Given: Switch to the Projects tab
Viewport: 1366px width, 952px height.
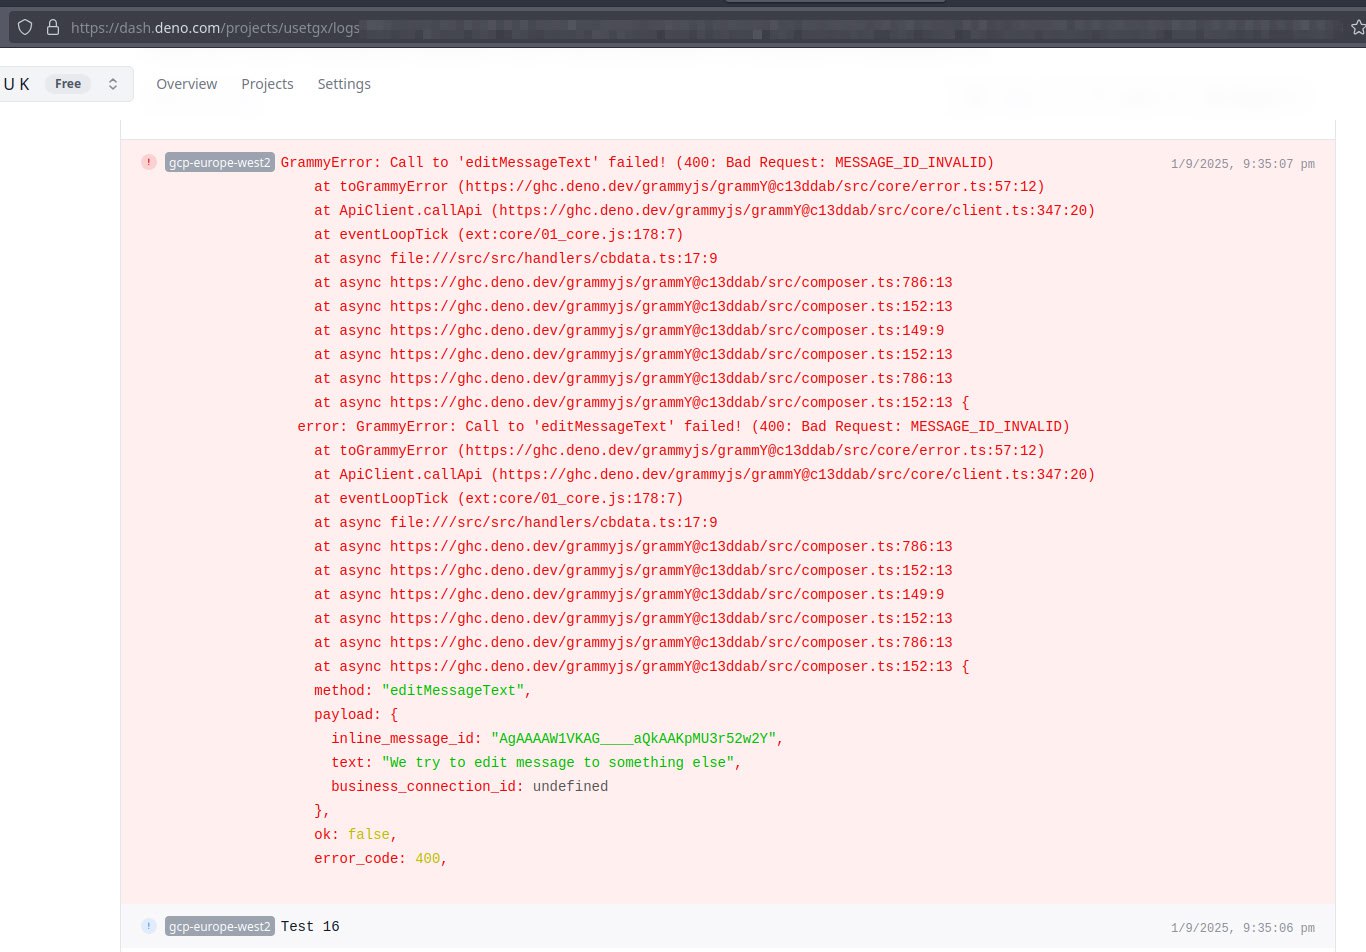Looking at the screenshot, I should pos(267,84).
